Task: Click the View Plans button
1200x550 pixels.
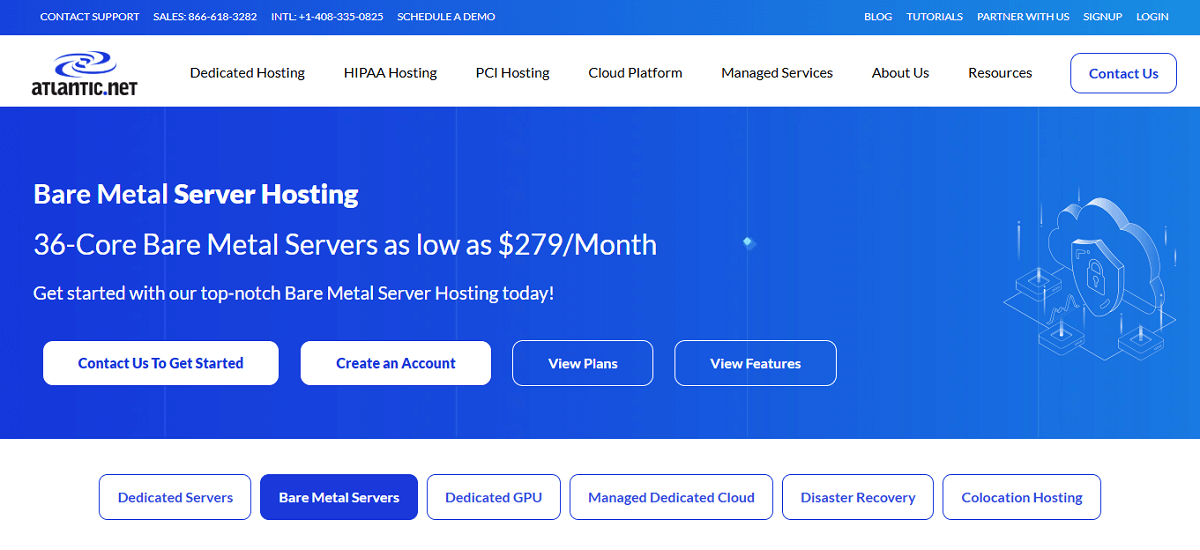Action: click(x=583, y=363)
